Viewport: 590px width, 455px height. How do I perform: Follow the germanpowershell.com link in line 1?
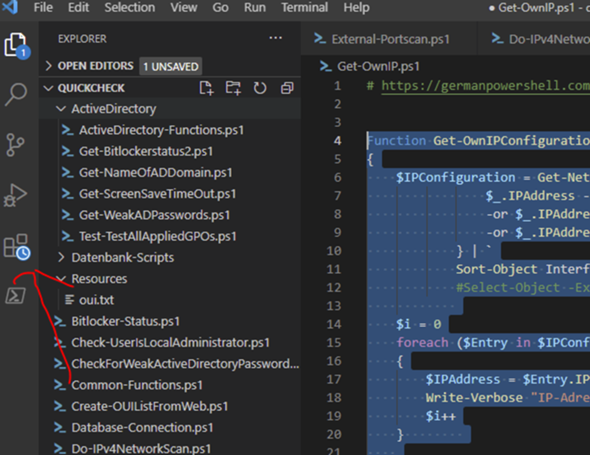pos(485,86)
